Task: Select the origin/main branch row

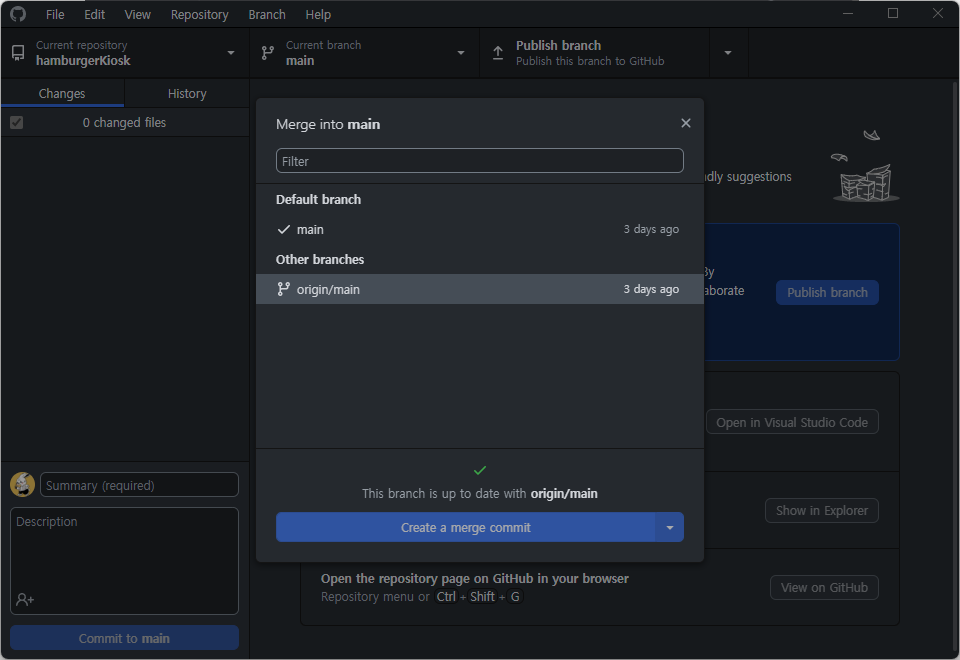Action: 480,289
